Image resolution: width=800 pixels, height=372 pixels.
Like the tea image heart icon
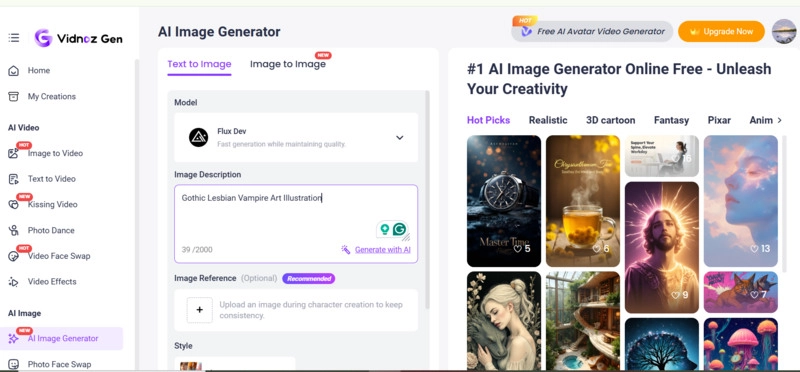tap(596, 249)
